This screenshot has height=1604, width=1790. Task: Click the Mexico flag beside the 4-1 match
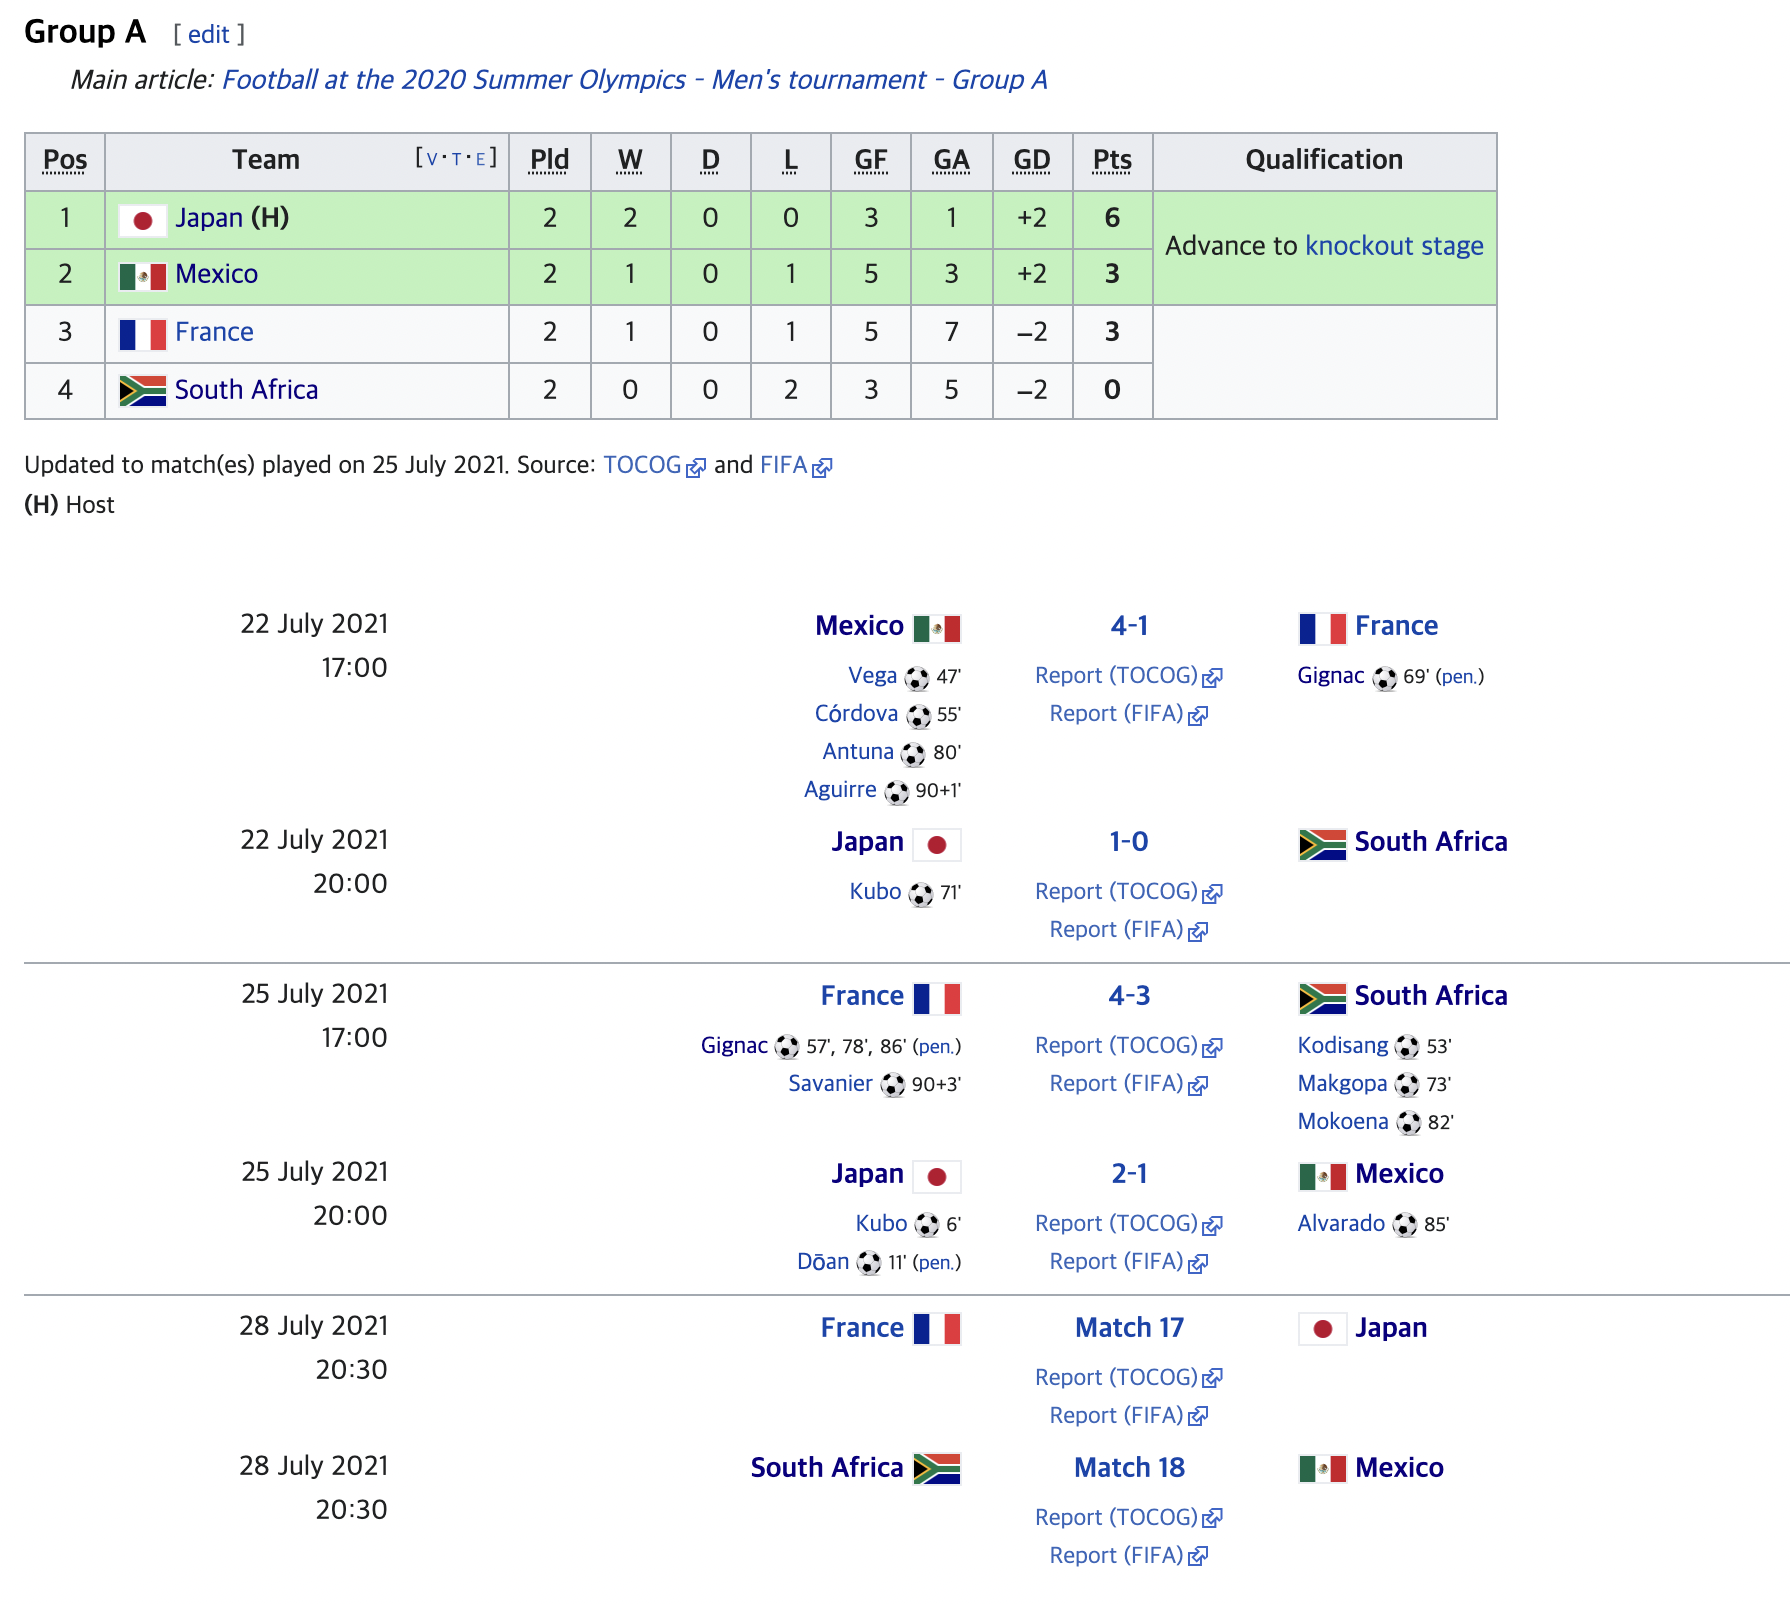(937, 629)
